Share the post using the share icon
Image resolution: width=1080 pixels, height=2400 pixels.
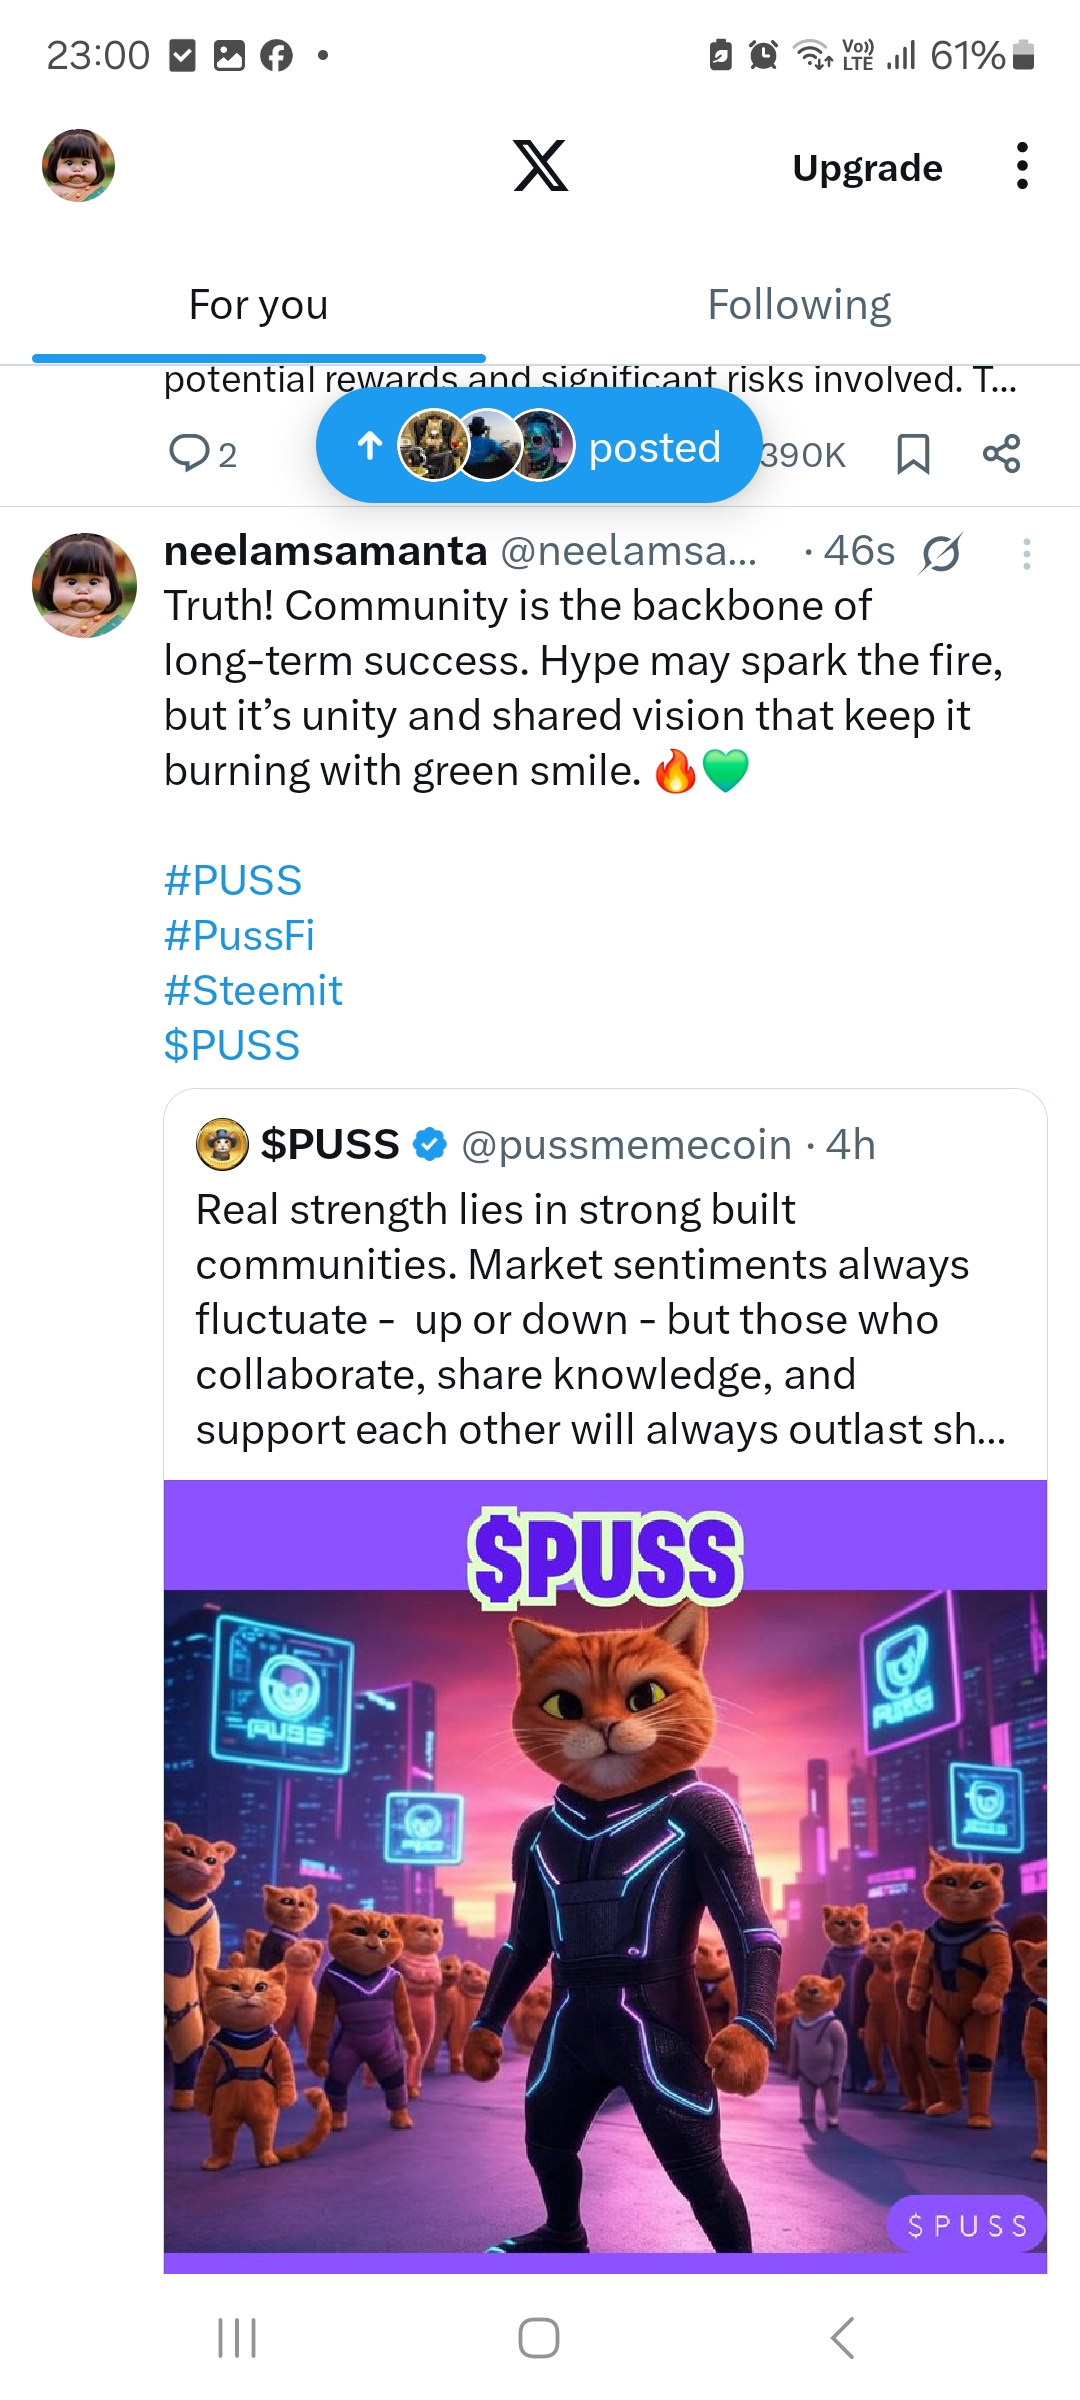coord(1001,454)
